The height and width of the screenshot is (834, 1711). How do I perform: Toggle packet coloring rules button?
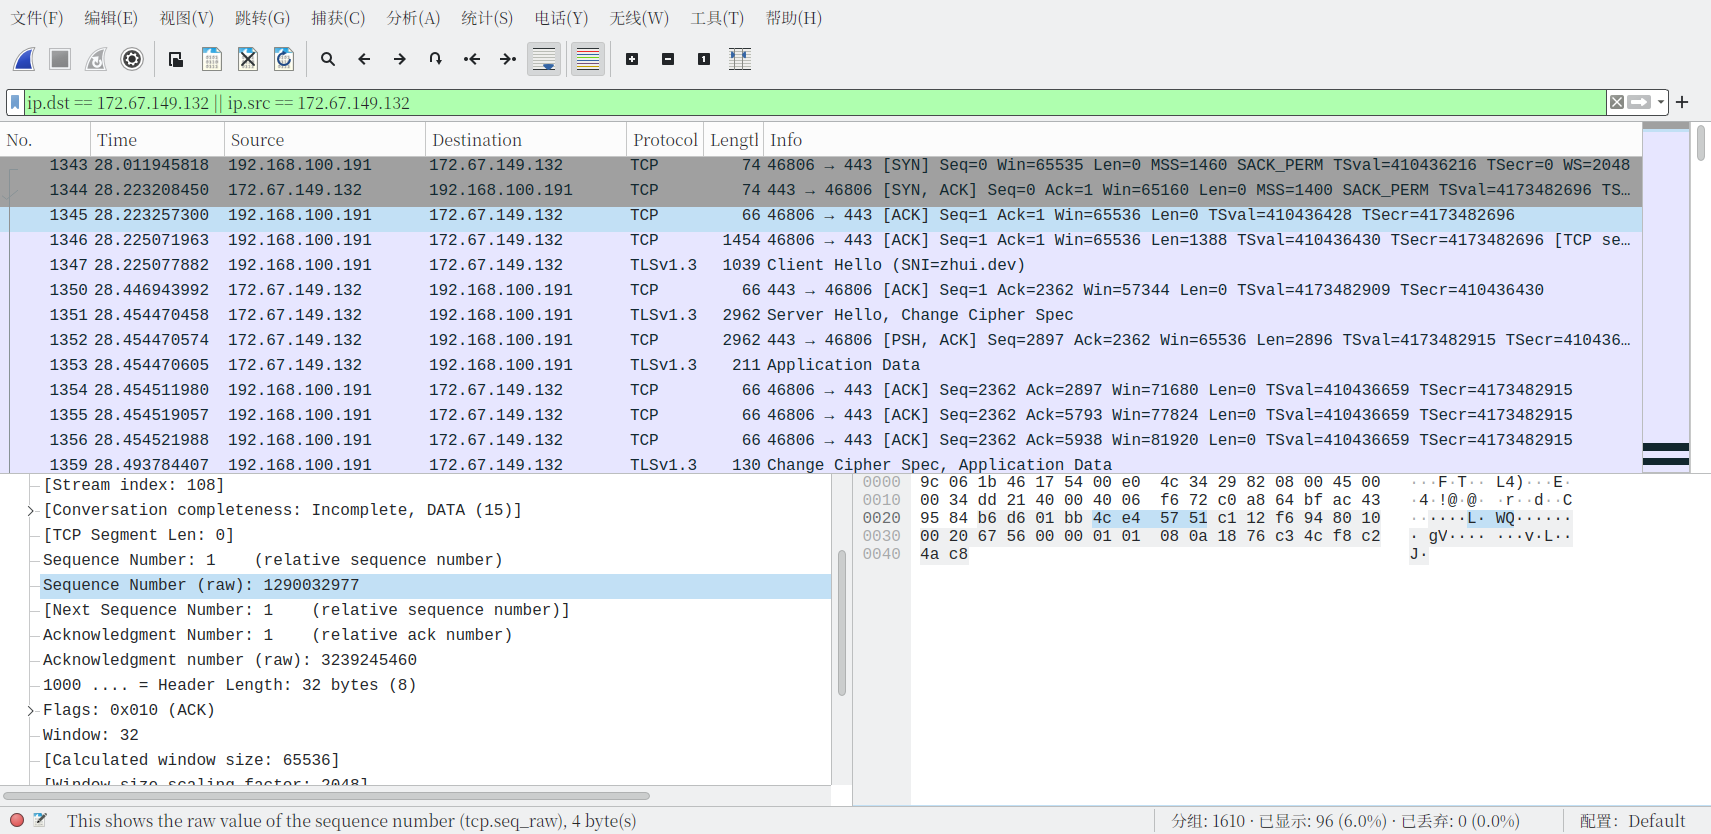click(x=588, y=59)
